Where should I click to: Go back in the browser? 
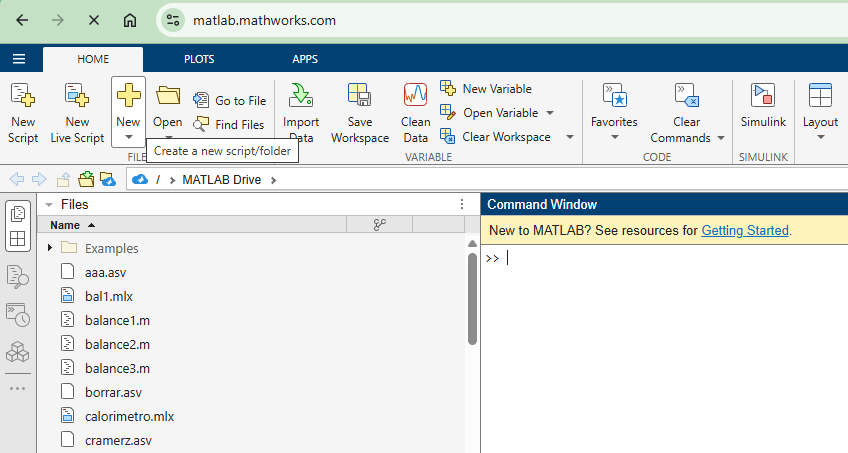coord(22,21)
